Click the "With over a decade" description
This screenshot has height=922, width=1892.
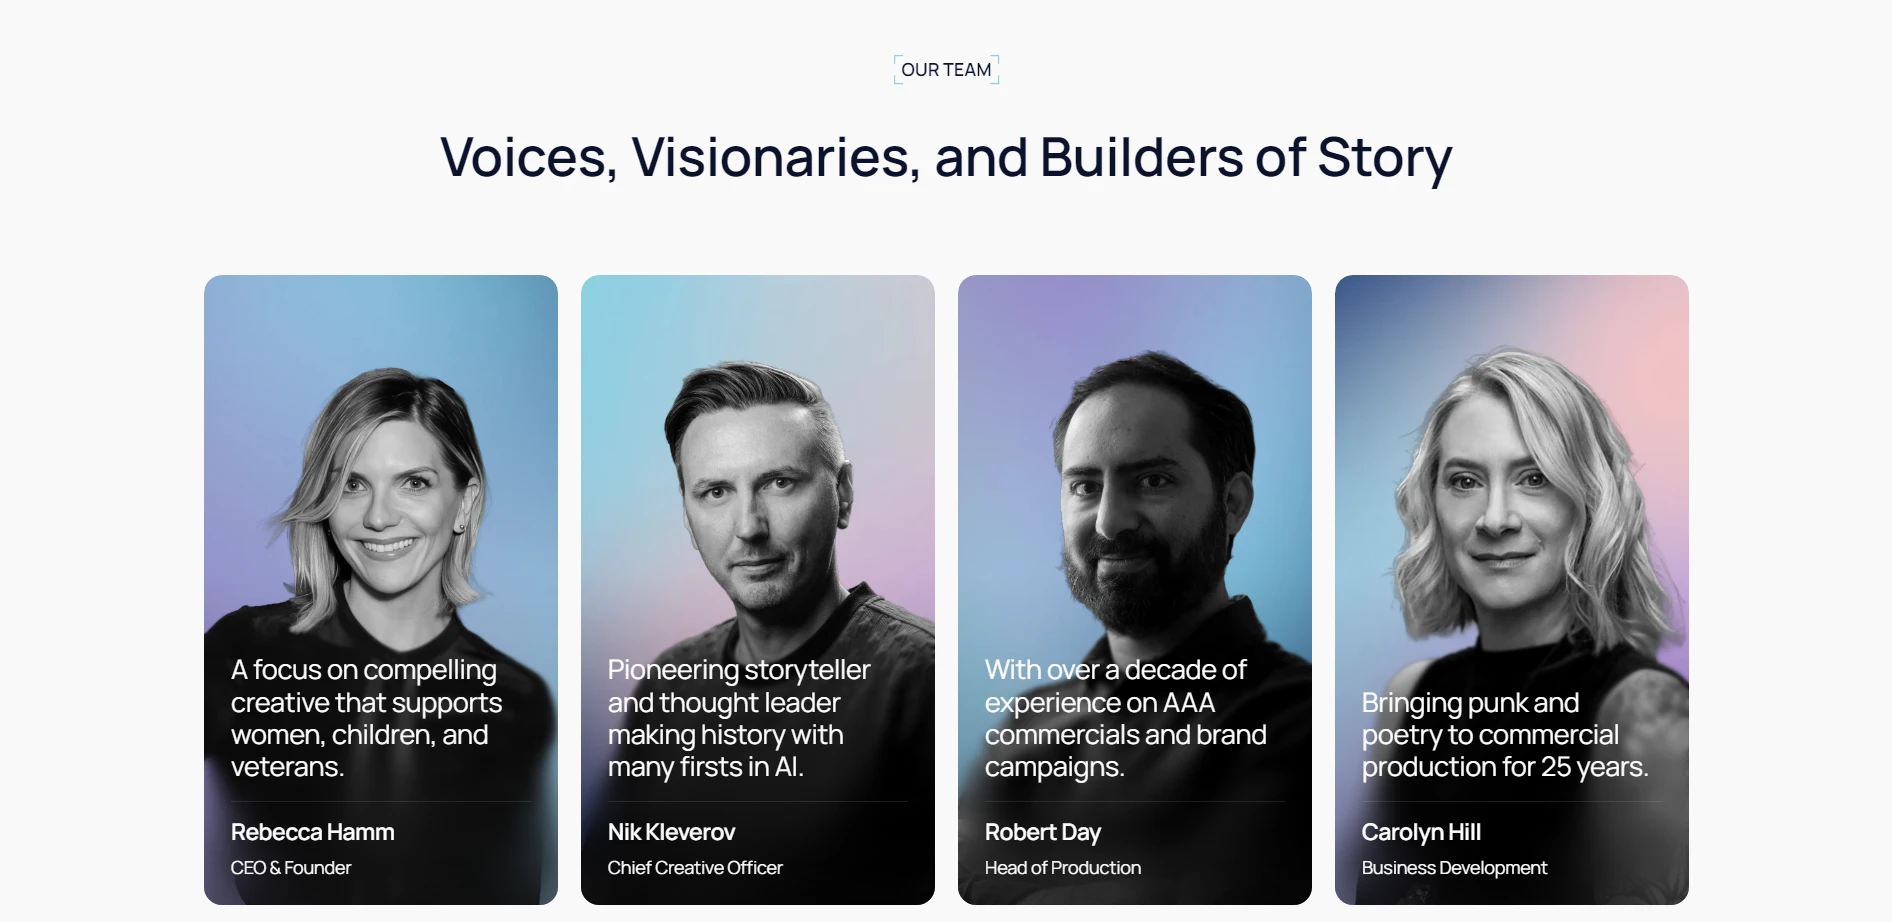click(x=1125, y=718)
